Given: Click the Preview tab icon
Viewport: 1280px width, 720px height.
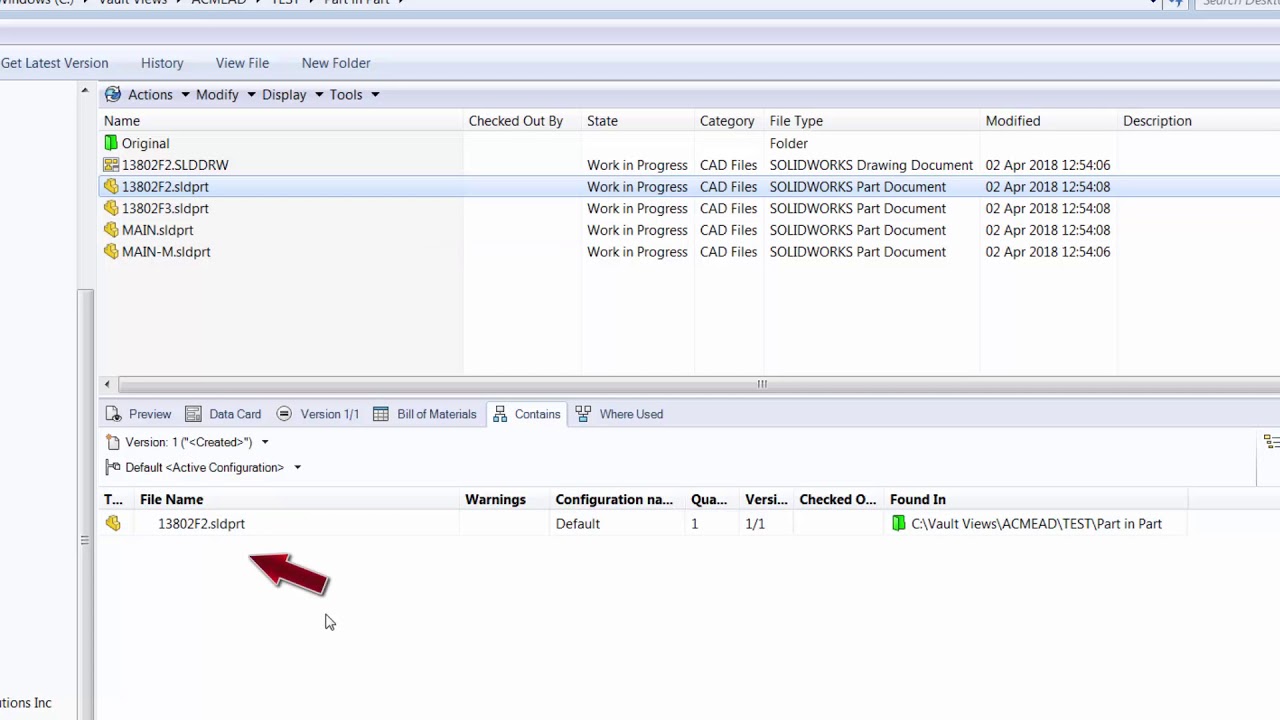Looking at the screenshot, I should [114, 414].
